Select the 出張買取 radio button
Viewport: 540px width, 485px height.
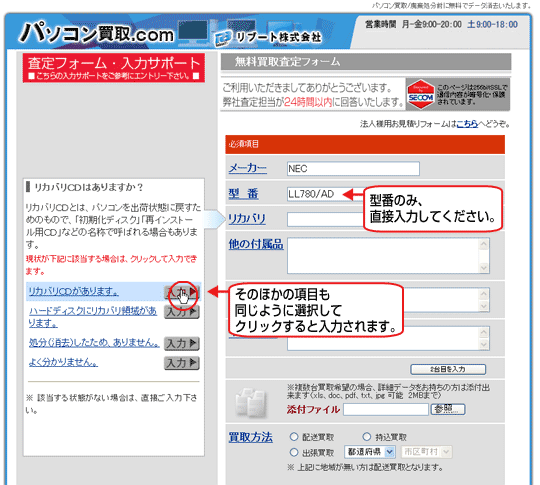coord(294,452)
